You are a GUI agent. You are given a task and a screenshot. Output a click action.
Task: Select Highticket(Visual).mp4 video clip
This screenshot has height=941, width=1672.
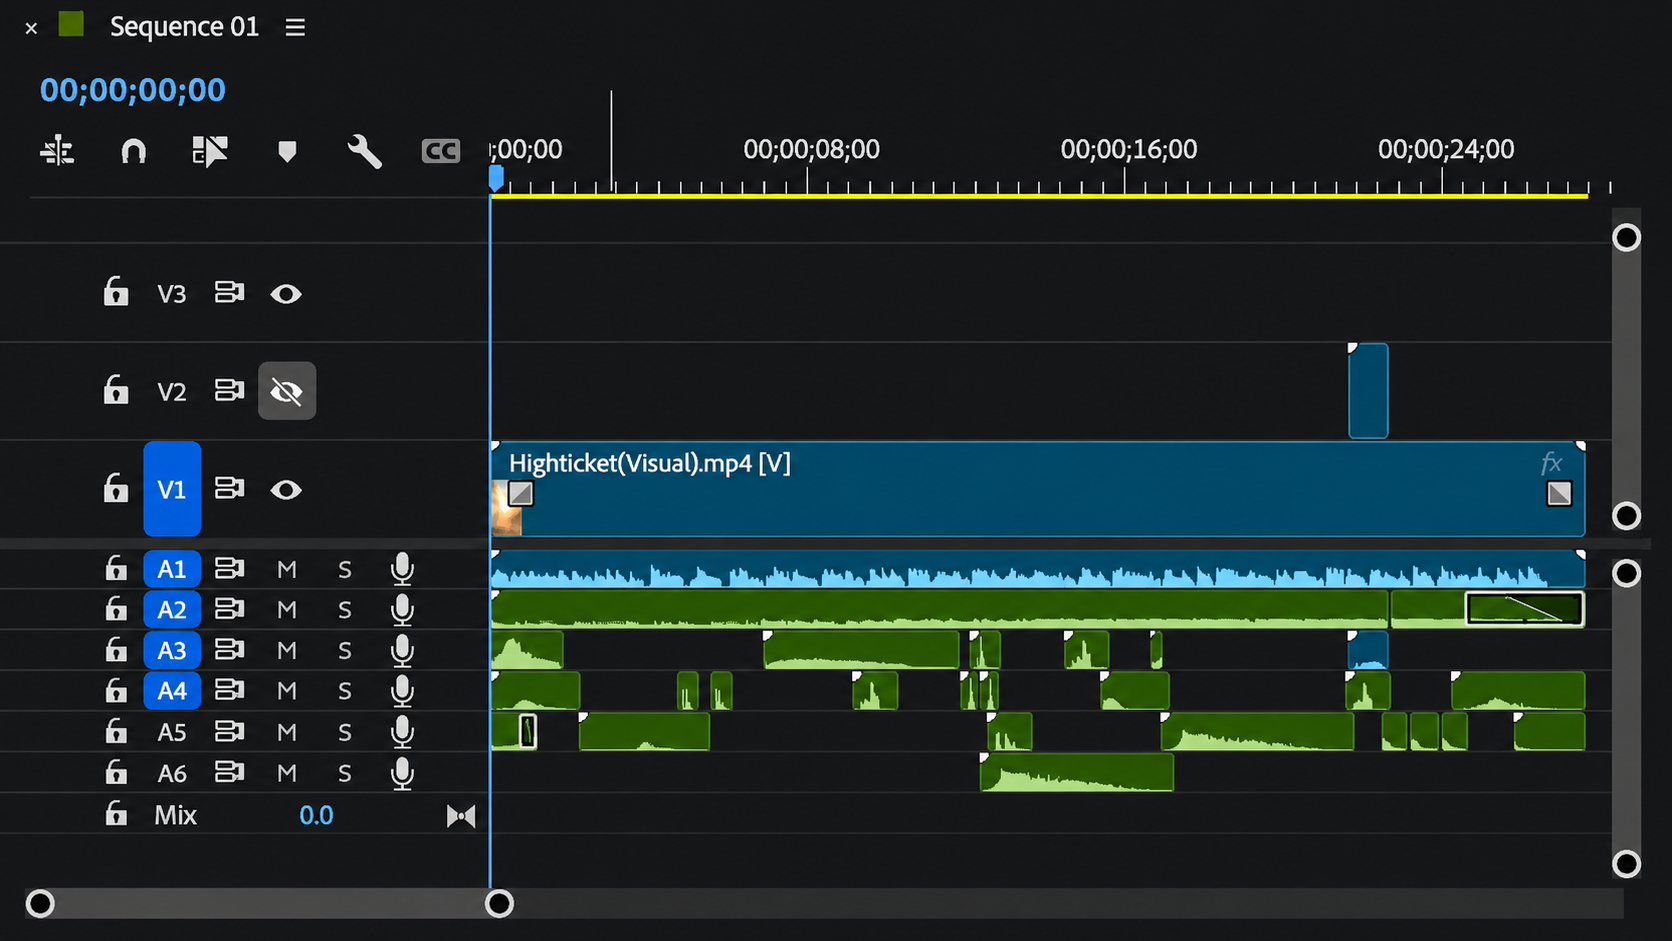1038,489
